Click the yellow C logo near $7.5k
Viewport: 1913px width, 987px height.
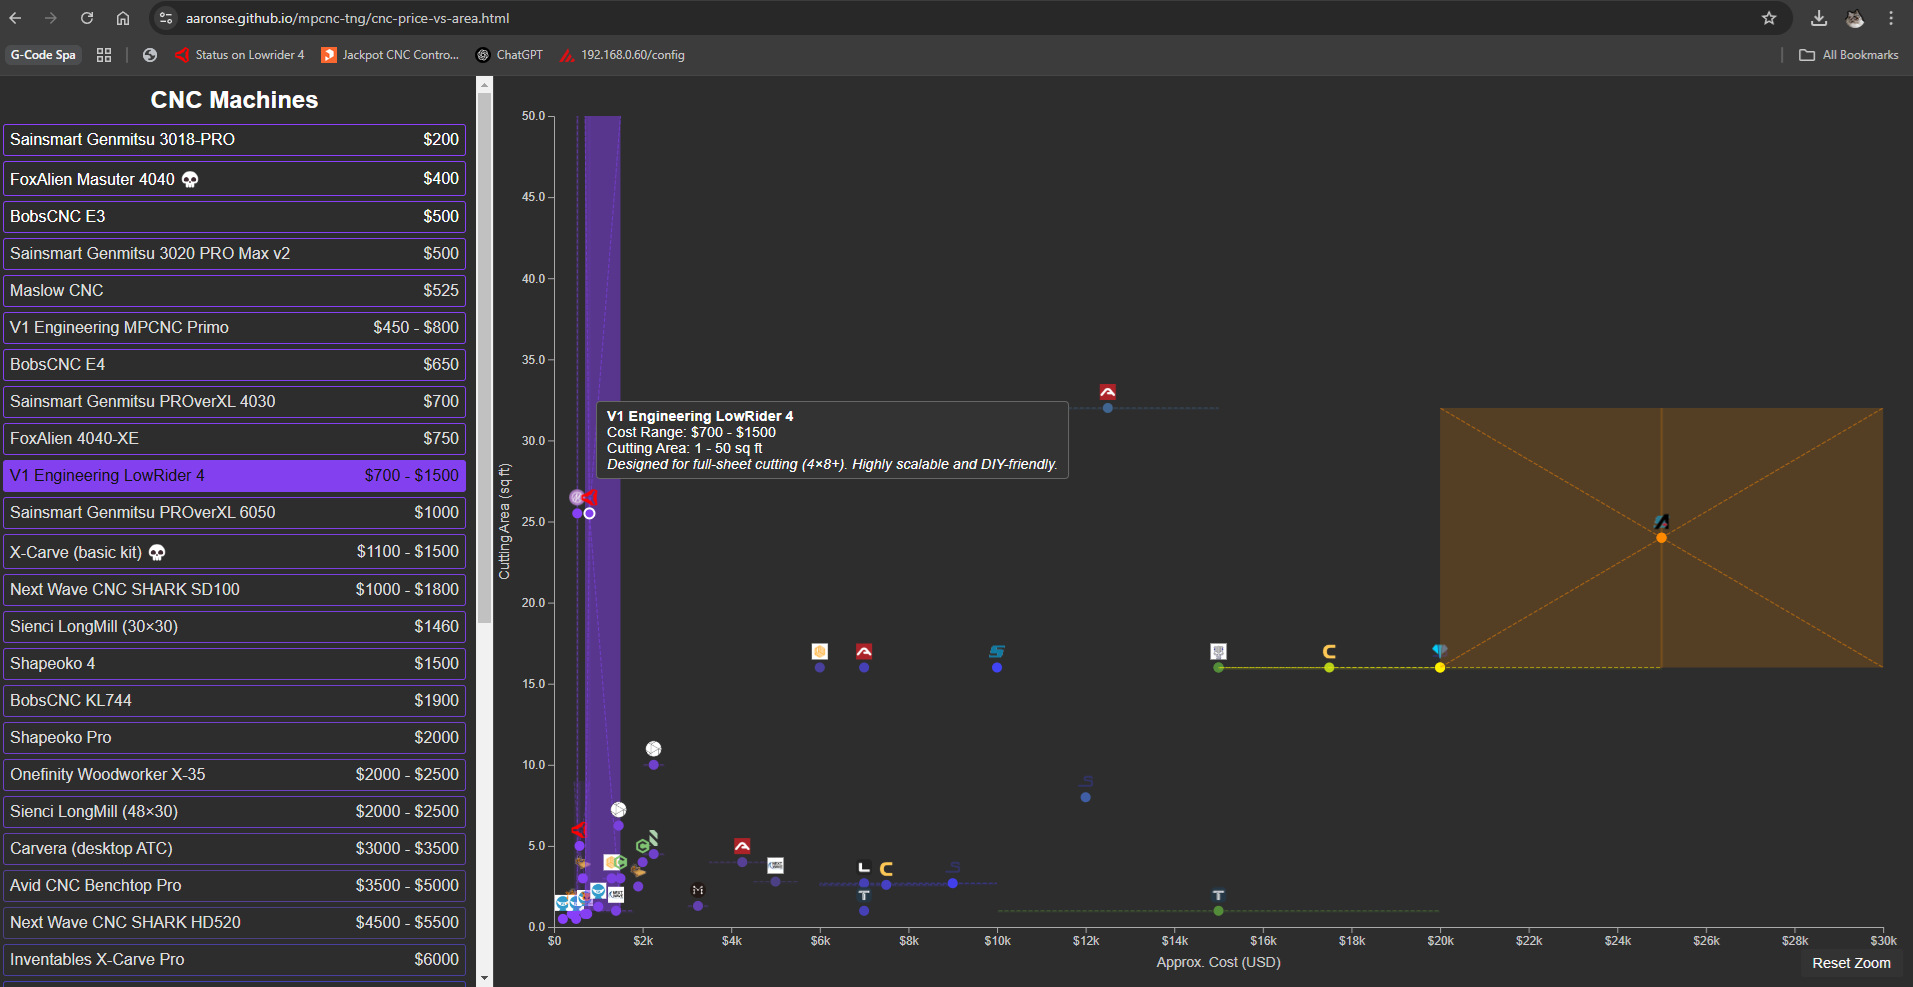pyautogui.click(x=886, y=869)
